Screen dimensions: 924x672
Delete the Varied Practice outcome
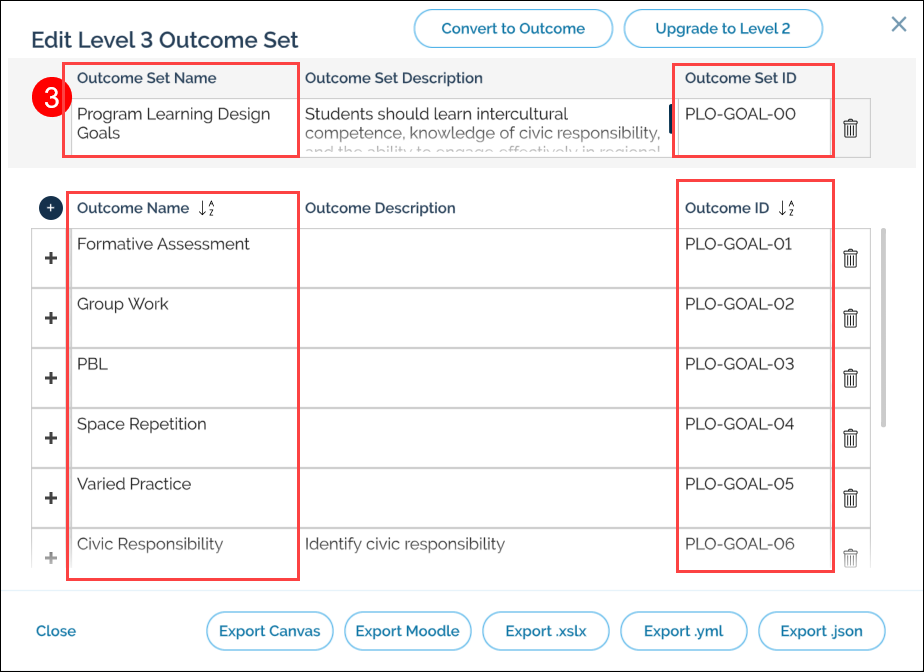[850, 498]
